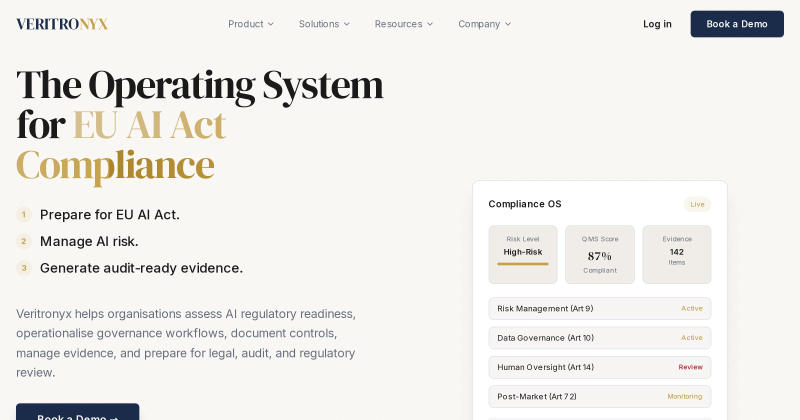Click the Veritronyx logo

[62, 24]
